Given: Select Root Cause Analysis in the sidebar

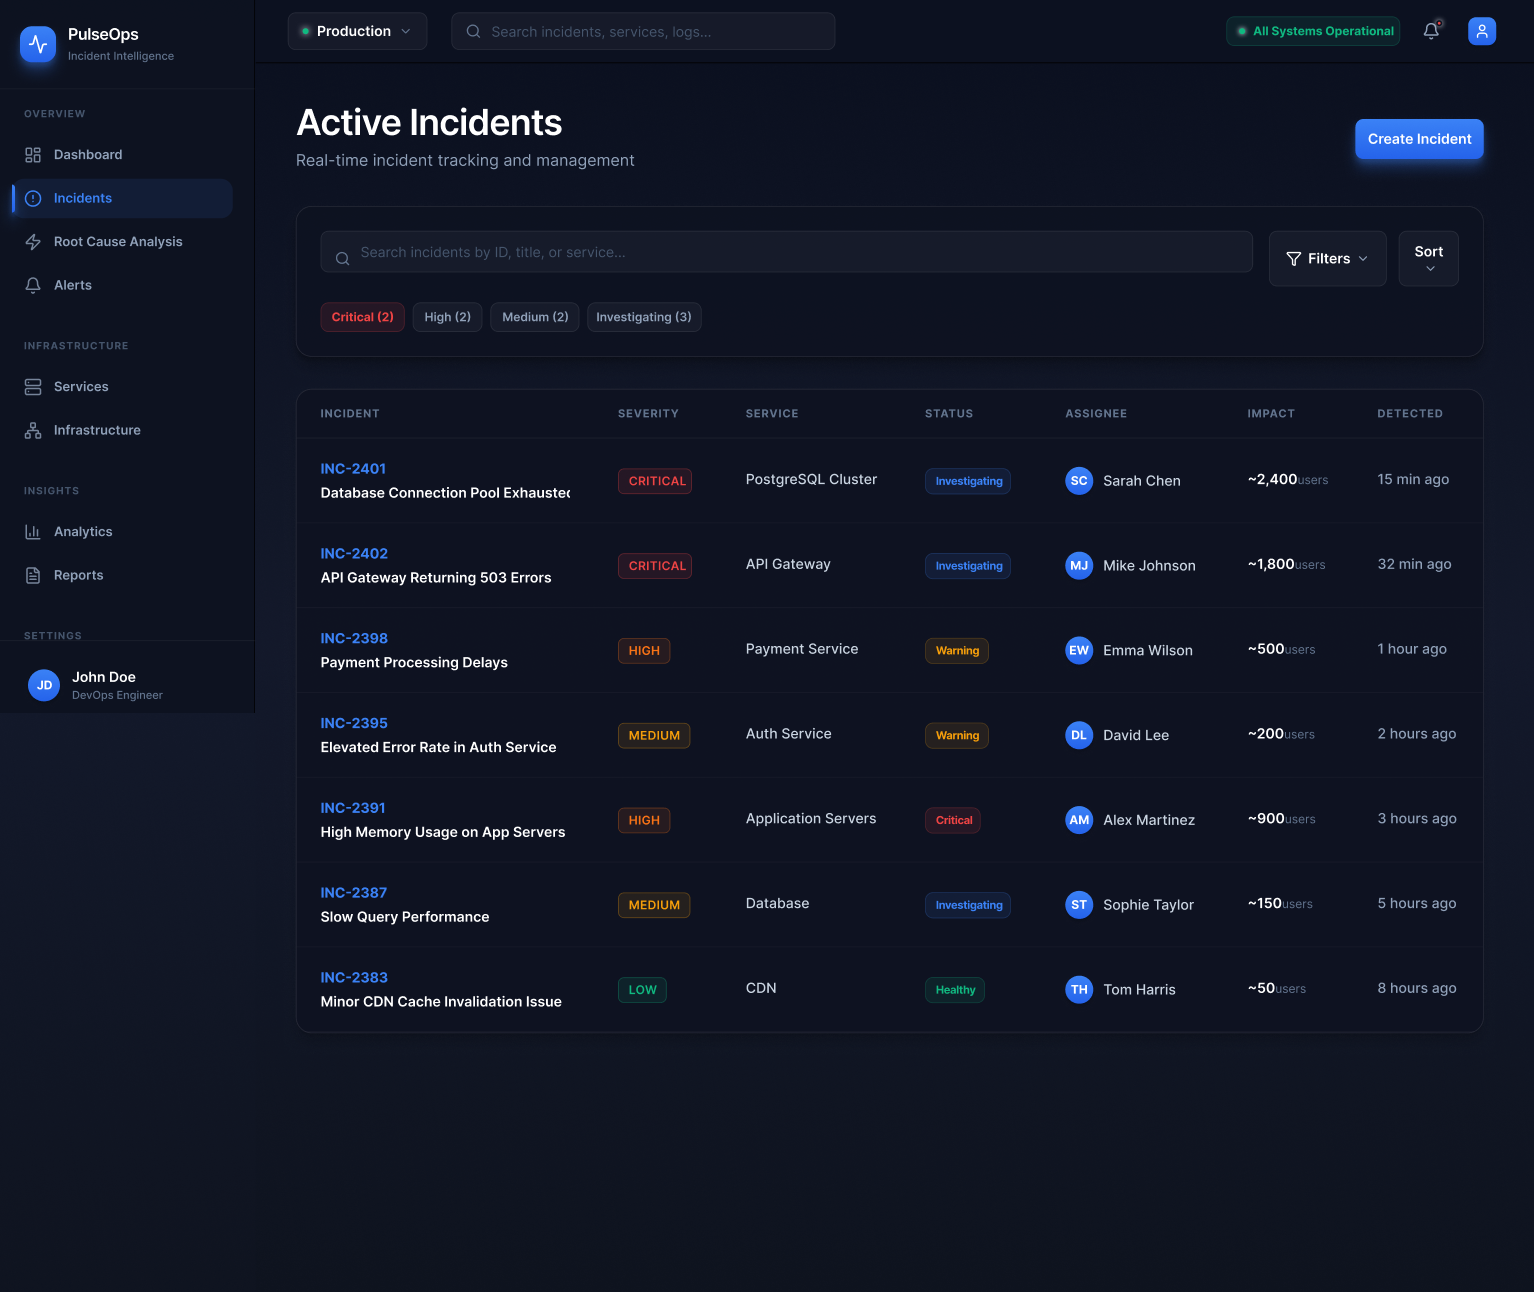Looking at the screenshot, I should [x=117, y=241].
